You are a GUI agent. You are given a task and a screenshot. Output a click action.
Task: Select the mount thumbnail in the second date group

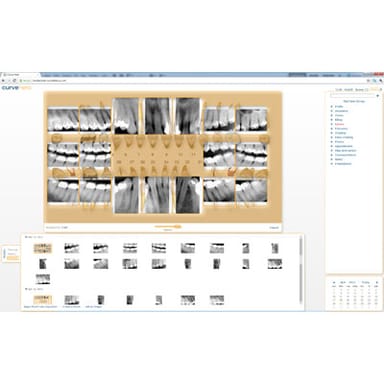tap(43, 300)
